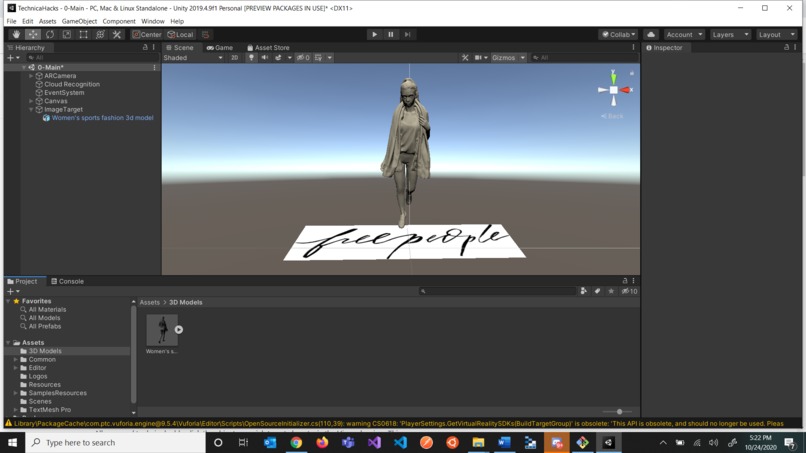Click the Step frame button

[x=407, y=34]
